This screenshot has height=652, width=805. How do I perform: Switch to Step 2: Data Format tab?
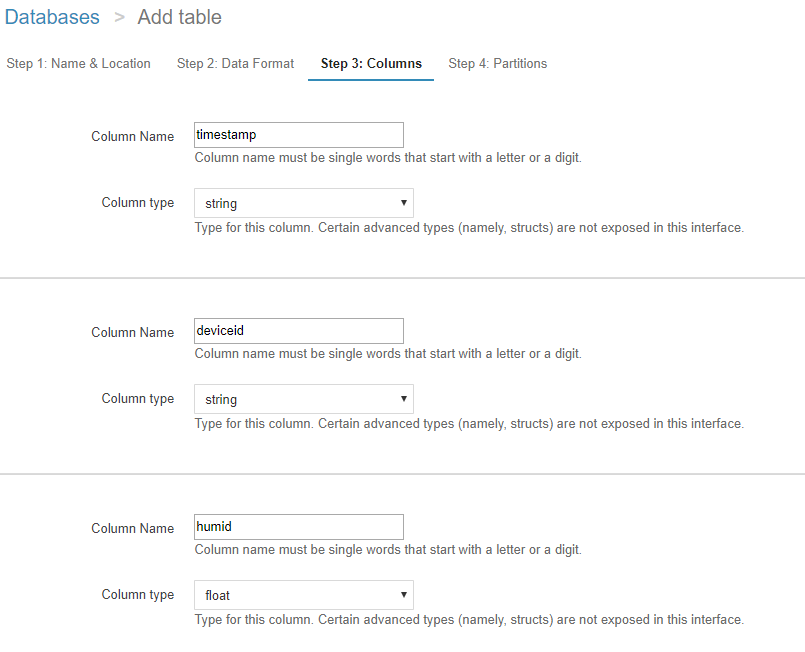[235, 63]
